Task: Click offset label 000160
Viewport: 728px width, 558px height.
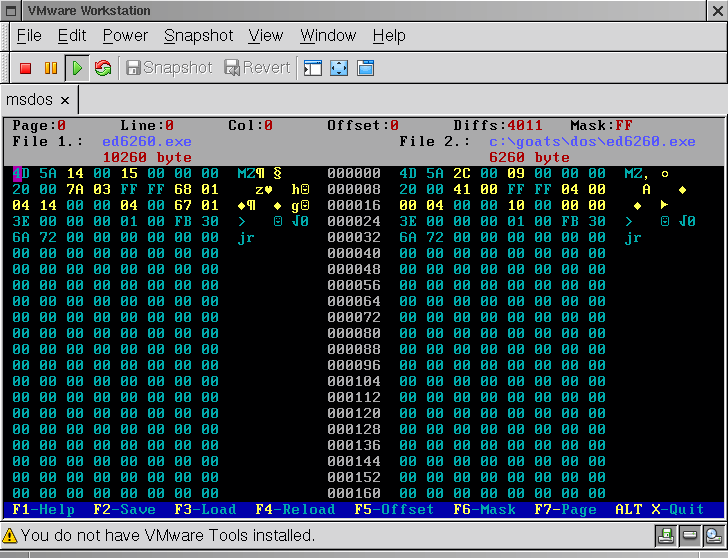Action: pos(354,493)
